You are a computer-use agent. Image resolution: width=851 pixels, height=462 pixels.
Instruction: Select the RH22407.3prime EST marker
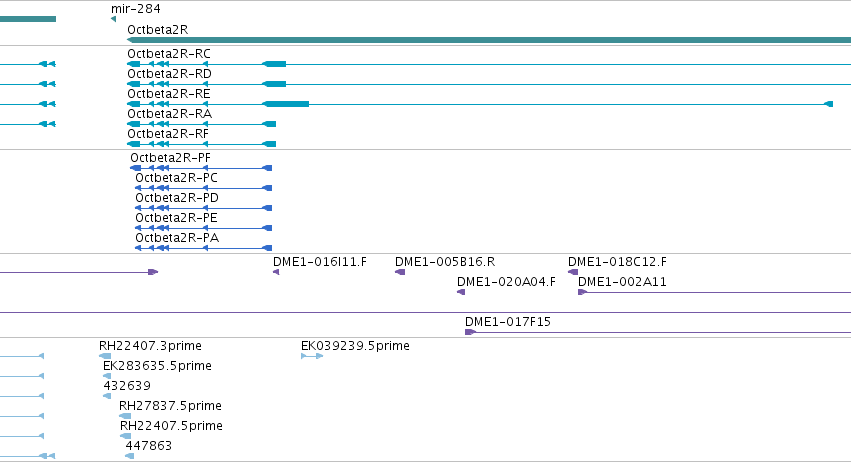click(105, 356)
